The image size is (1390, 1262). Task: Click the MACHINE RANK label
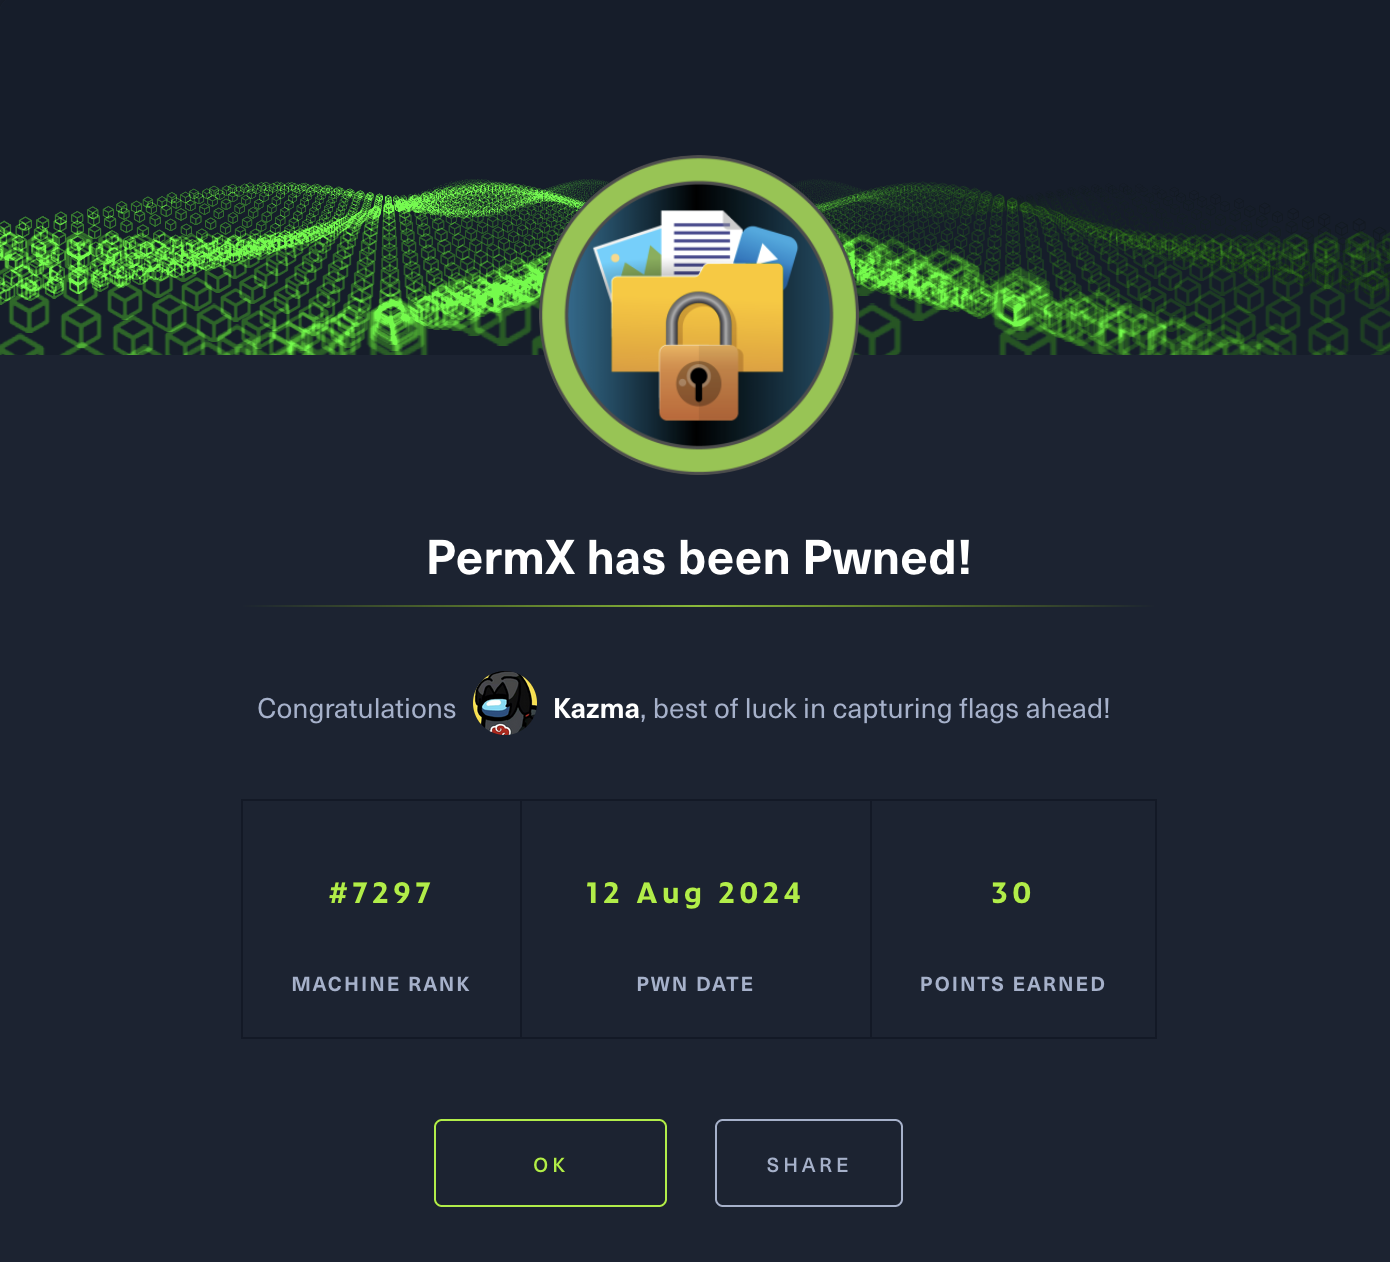[x=381, y=984]
